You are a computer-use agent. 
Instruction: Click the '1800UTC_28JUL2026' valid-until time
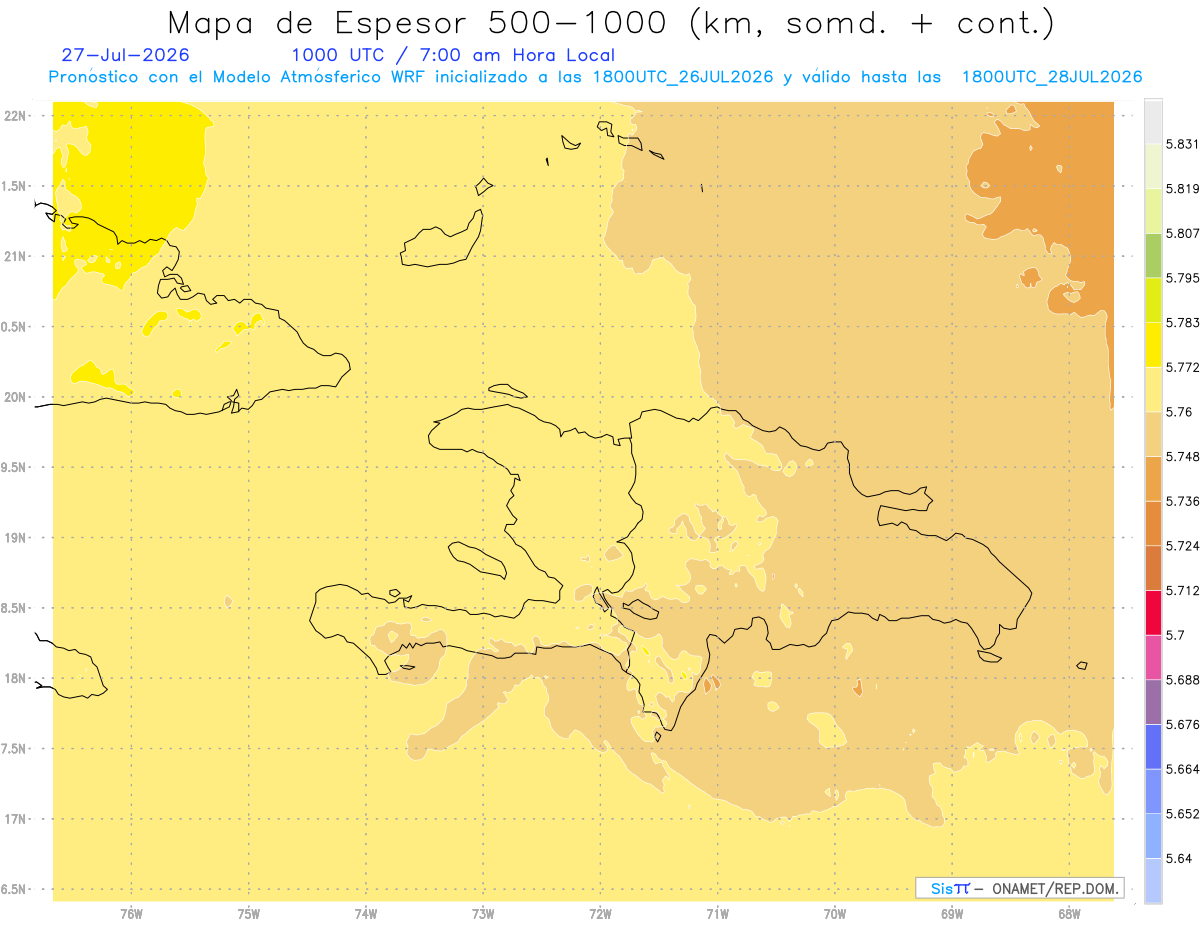click(x=1051, y=77)
